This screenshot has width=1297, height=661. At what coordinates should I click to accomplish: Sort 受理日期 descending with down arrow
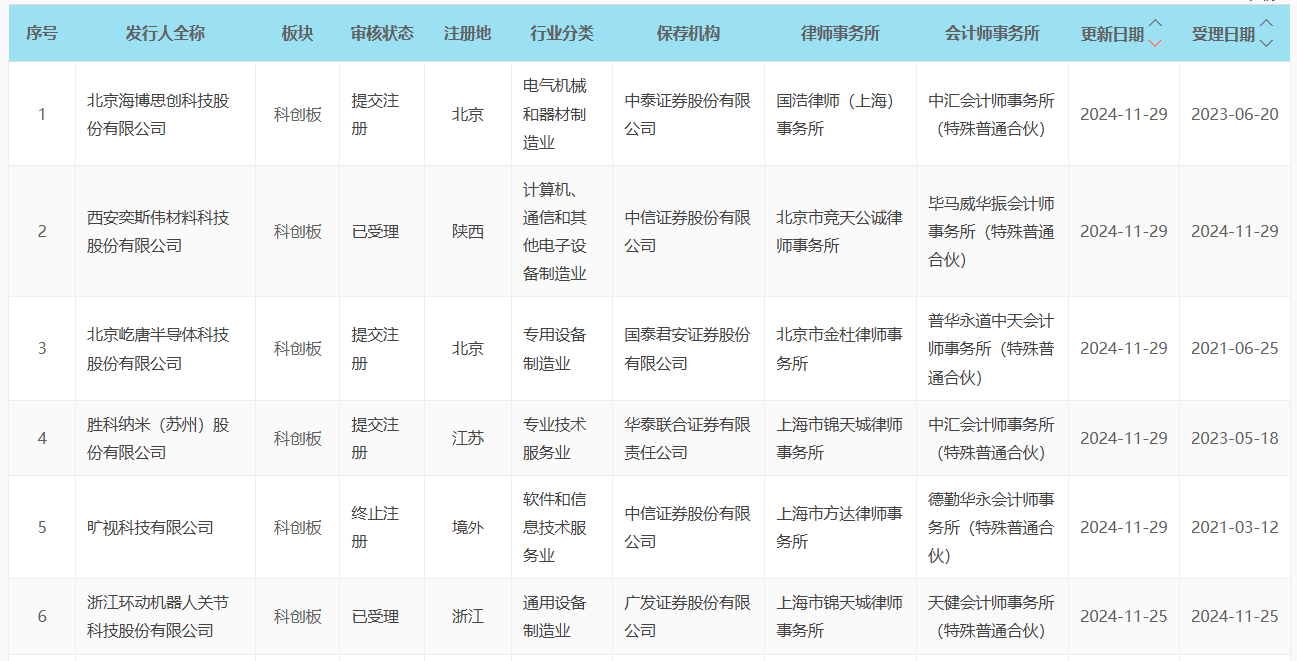pos(1266,42)
